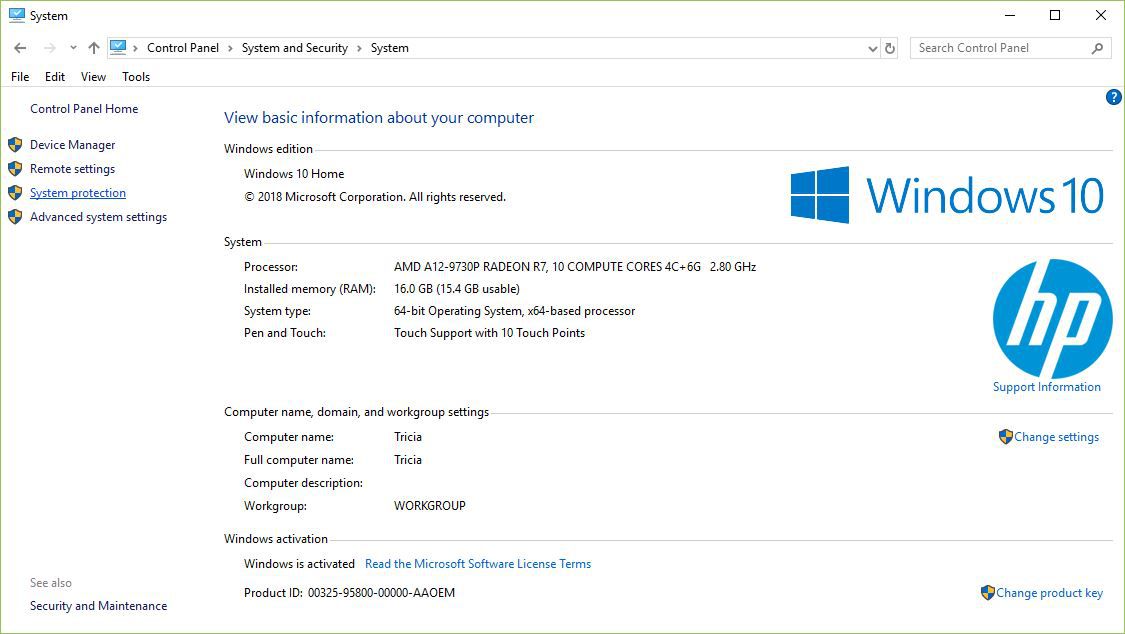Open Advanced system settings
The width and height of the screenshot is (1125, 634).
click(98, 217)
